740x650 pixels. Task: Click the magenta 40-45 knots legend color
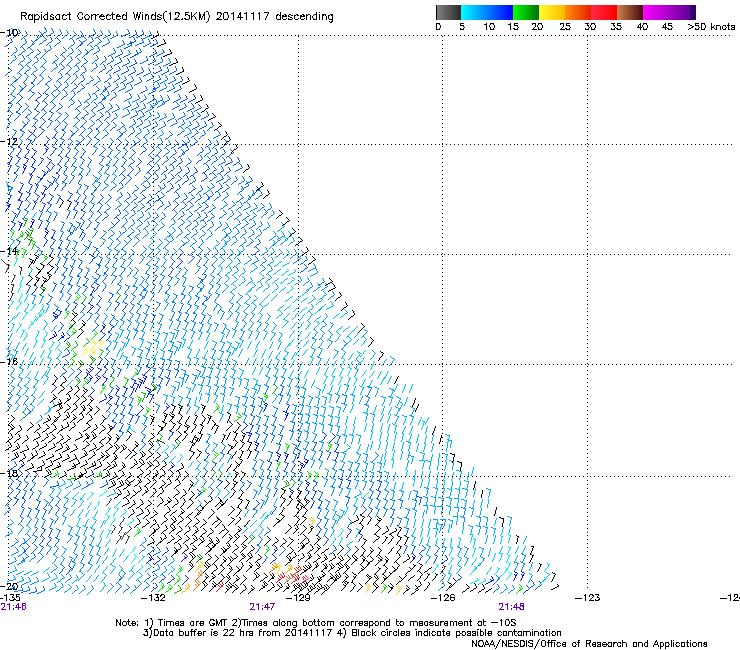point(656,12)
